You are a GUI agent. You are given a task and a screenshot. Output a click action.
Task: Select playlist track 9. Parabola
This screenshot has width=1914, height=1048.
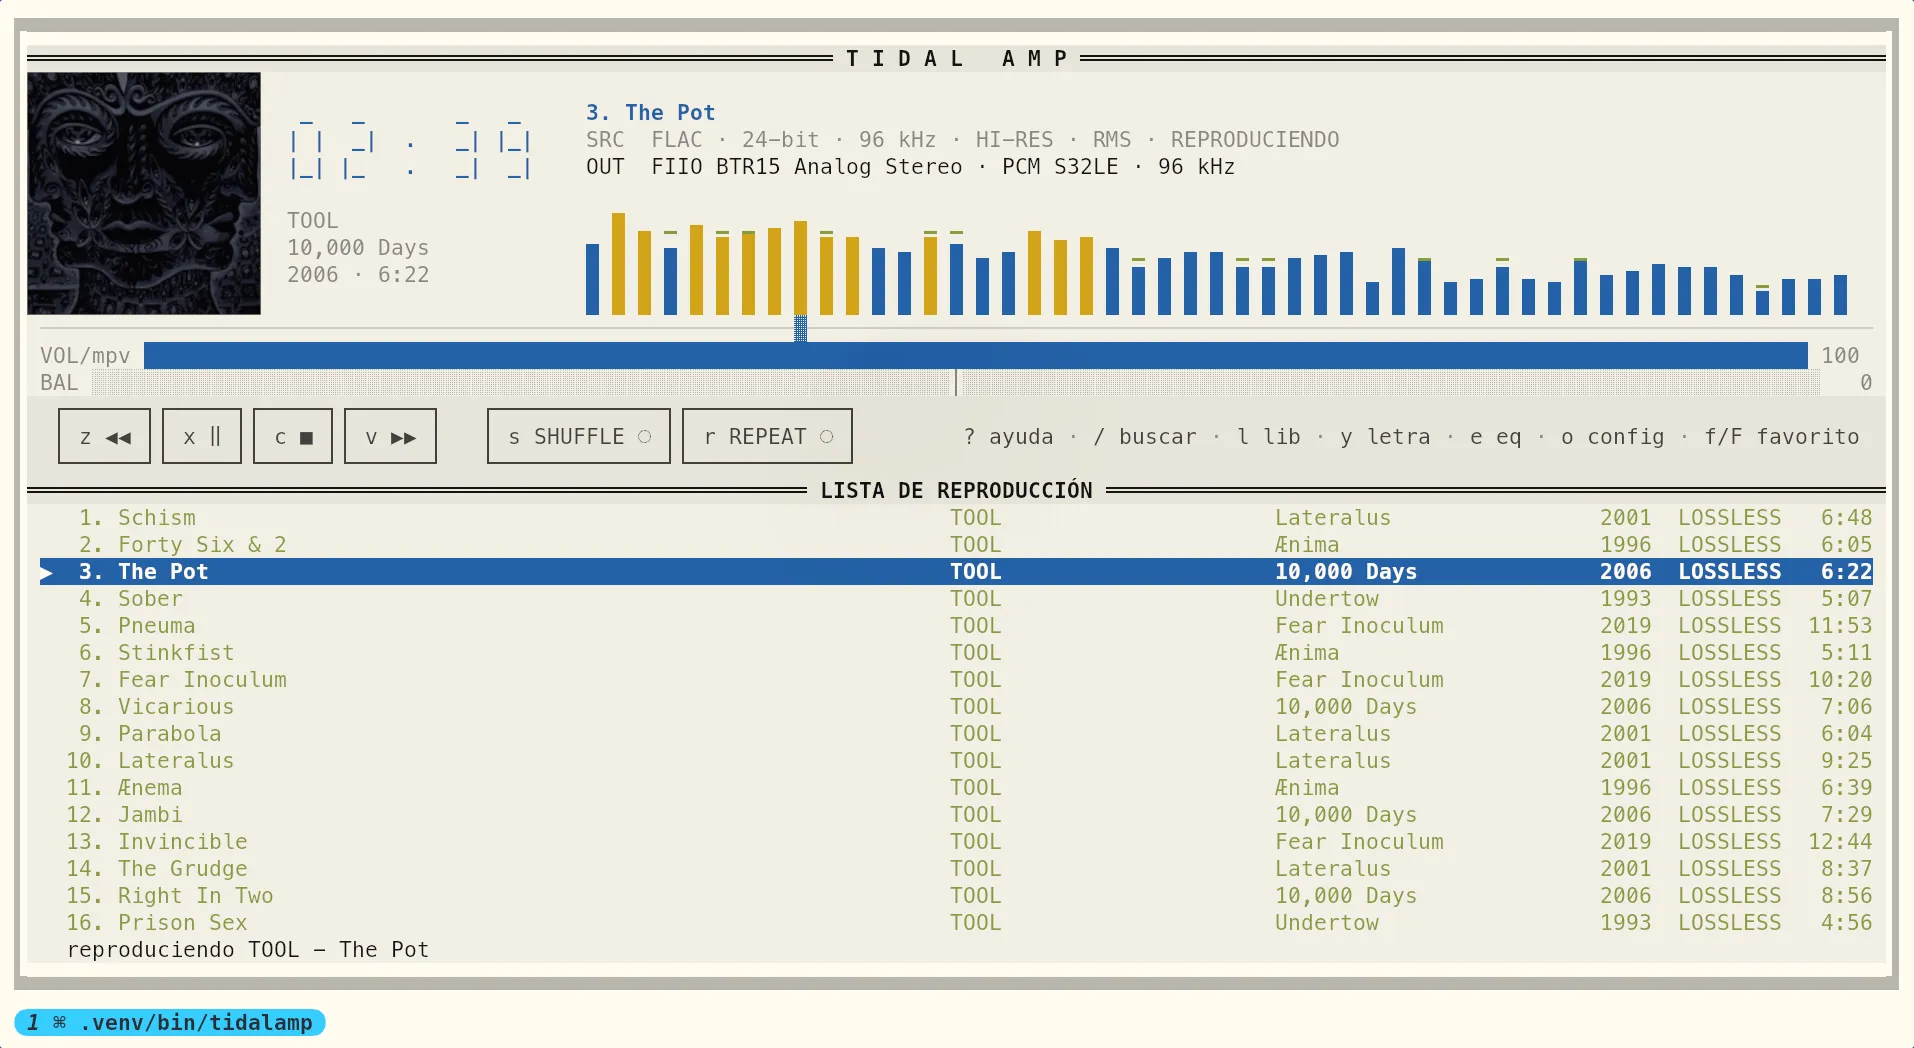pyautogui.click(x=956, y=733)
